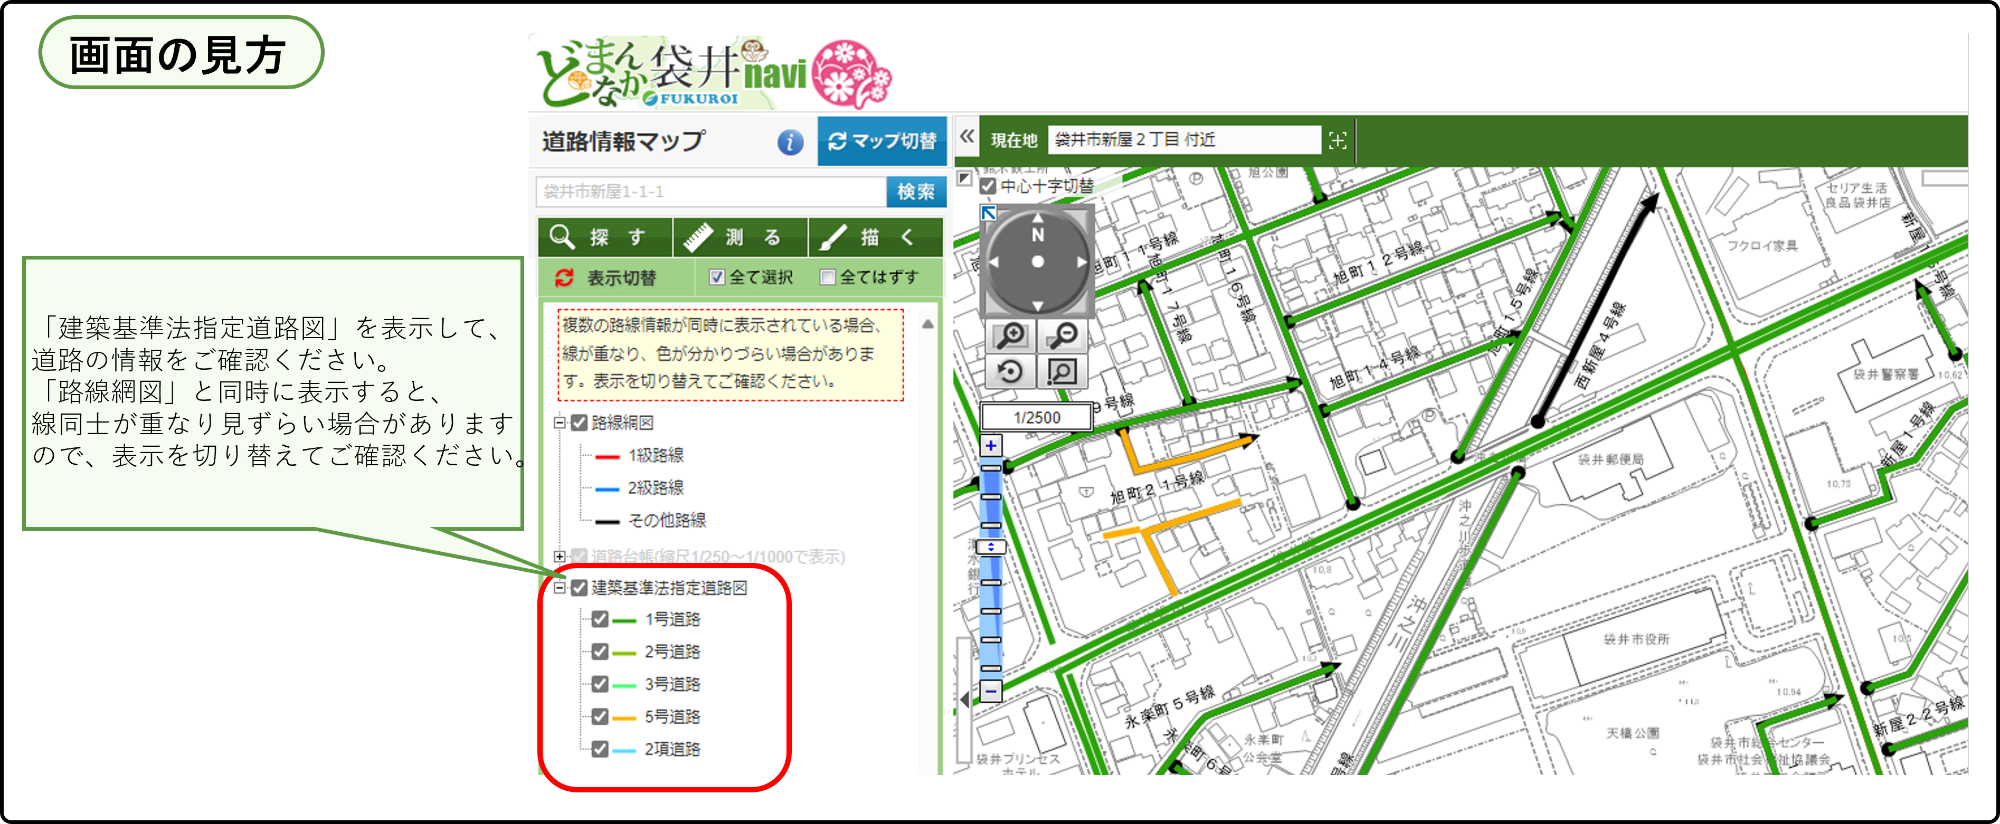
Task: Check the 全てはずす deselect all checkbox
Action: tap(827, 277)
